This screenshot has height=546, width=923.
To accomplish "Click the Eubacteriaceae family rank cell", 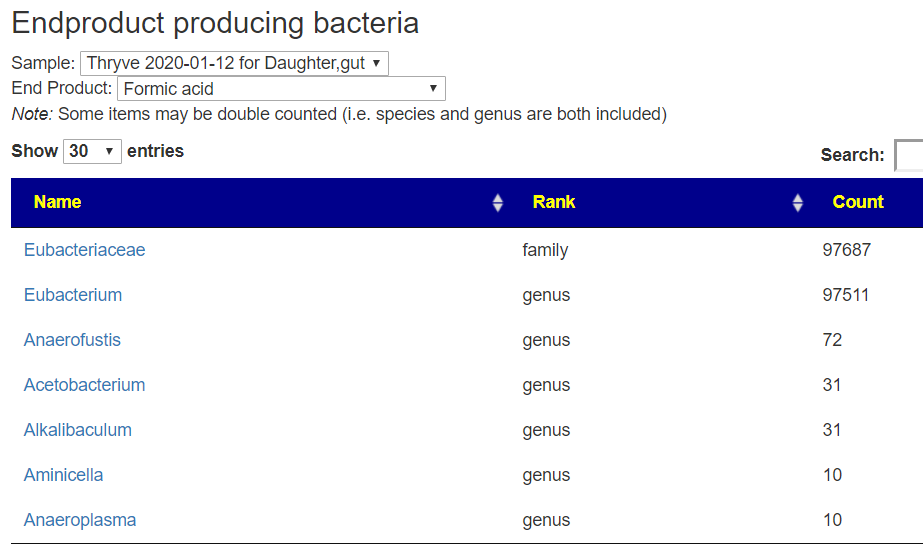I will tap(545, 250).
